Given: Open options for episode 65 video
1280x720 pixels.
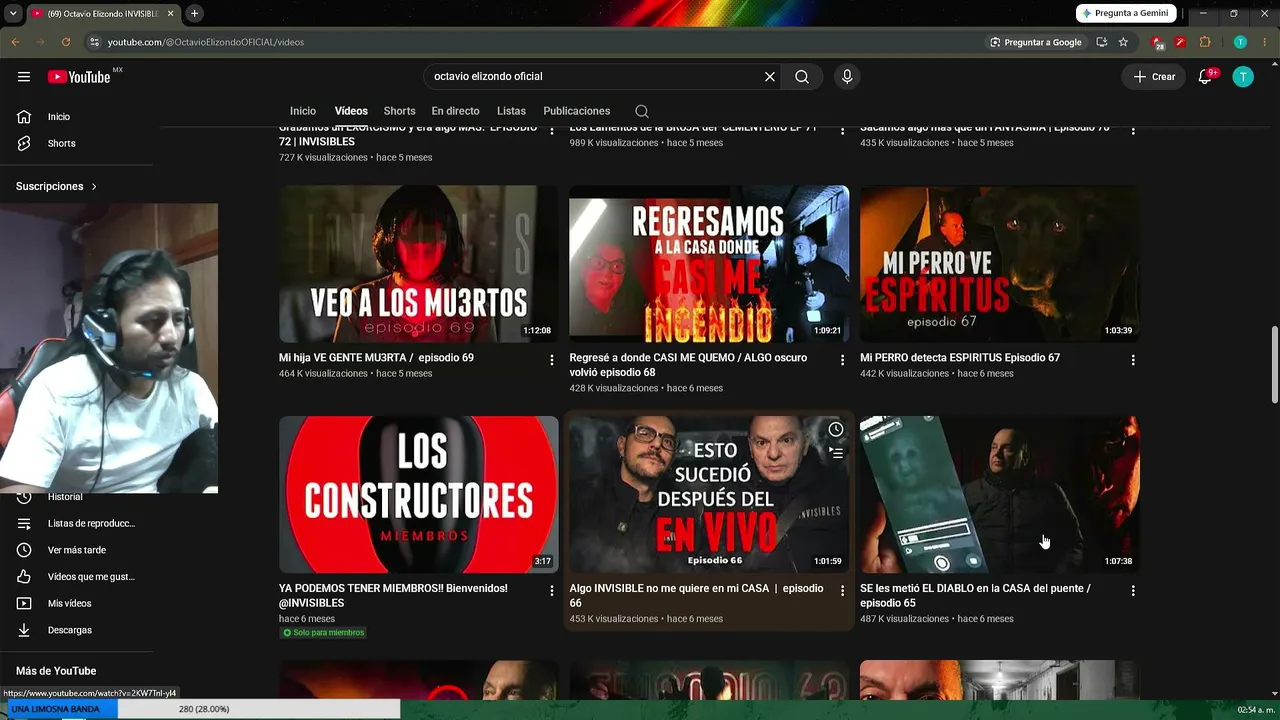Looking at the screenshot, I should point(1133,591).
